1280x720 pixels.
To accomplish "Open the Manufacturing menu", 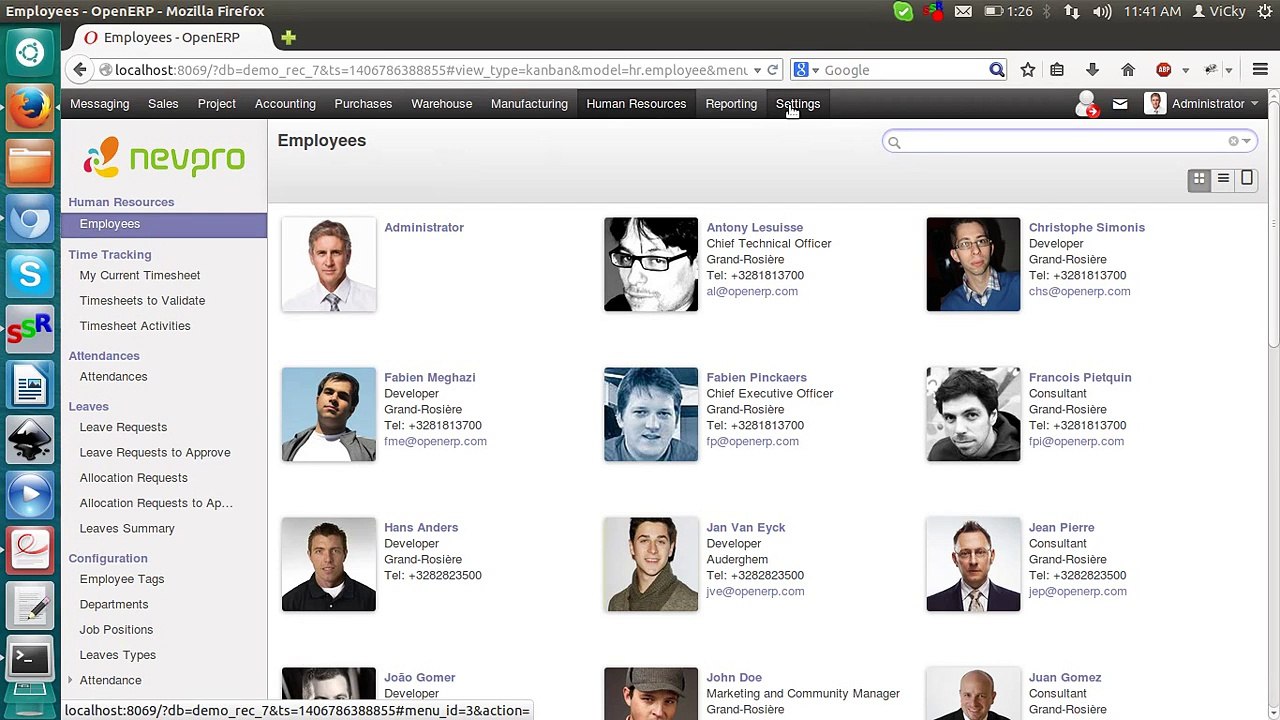I will tap(529, 104).
